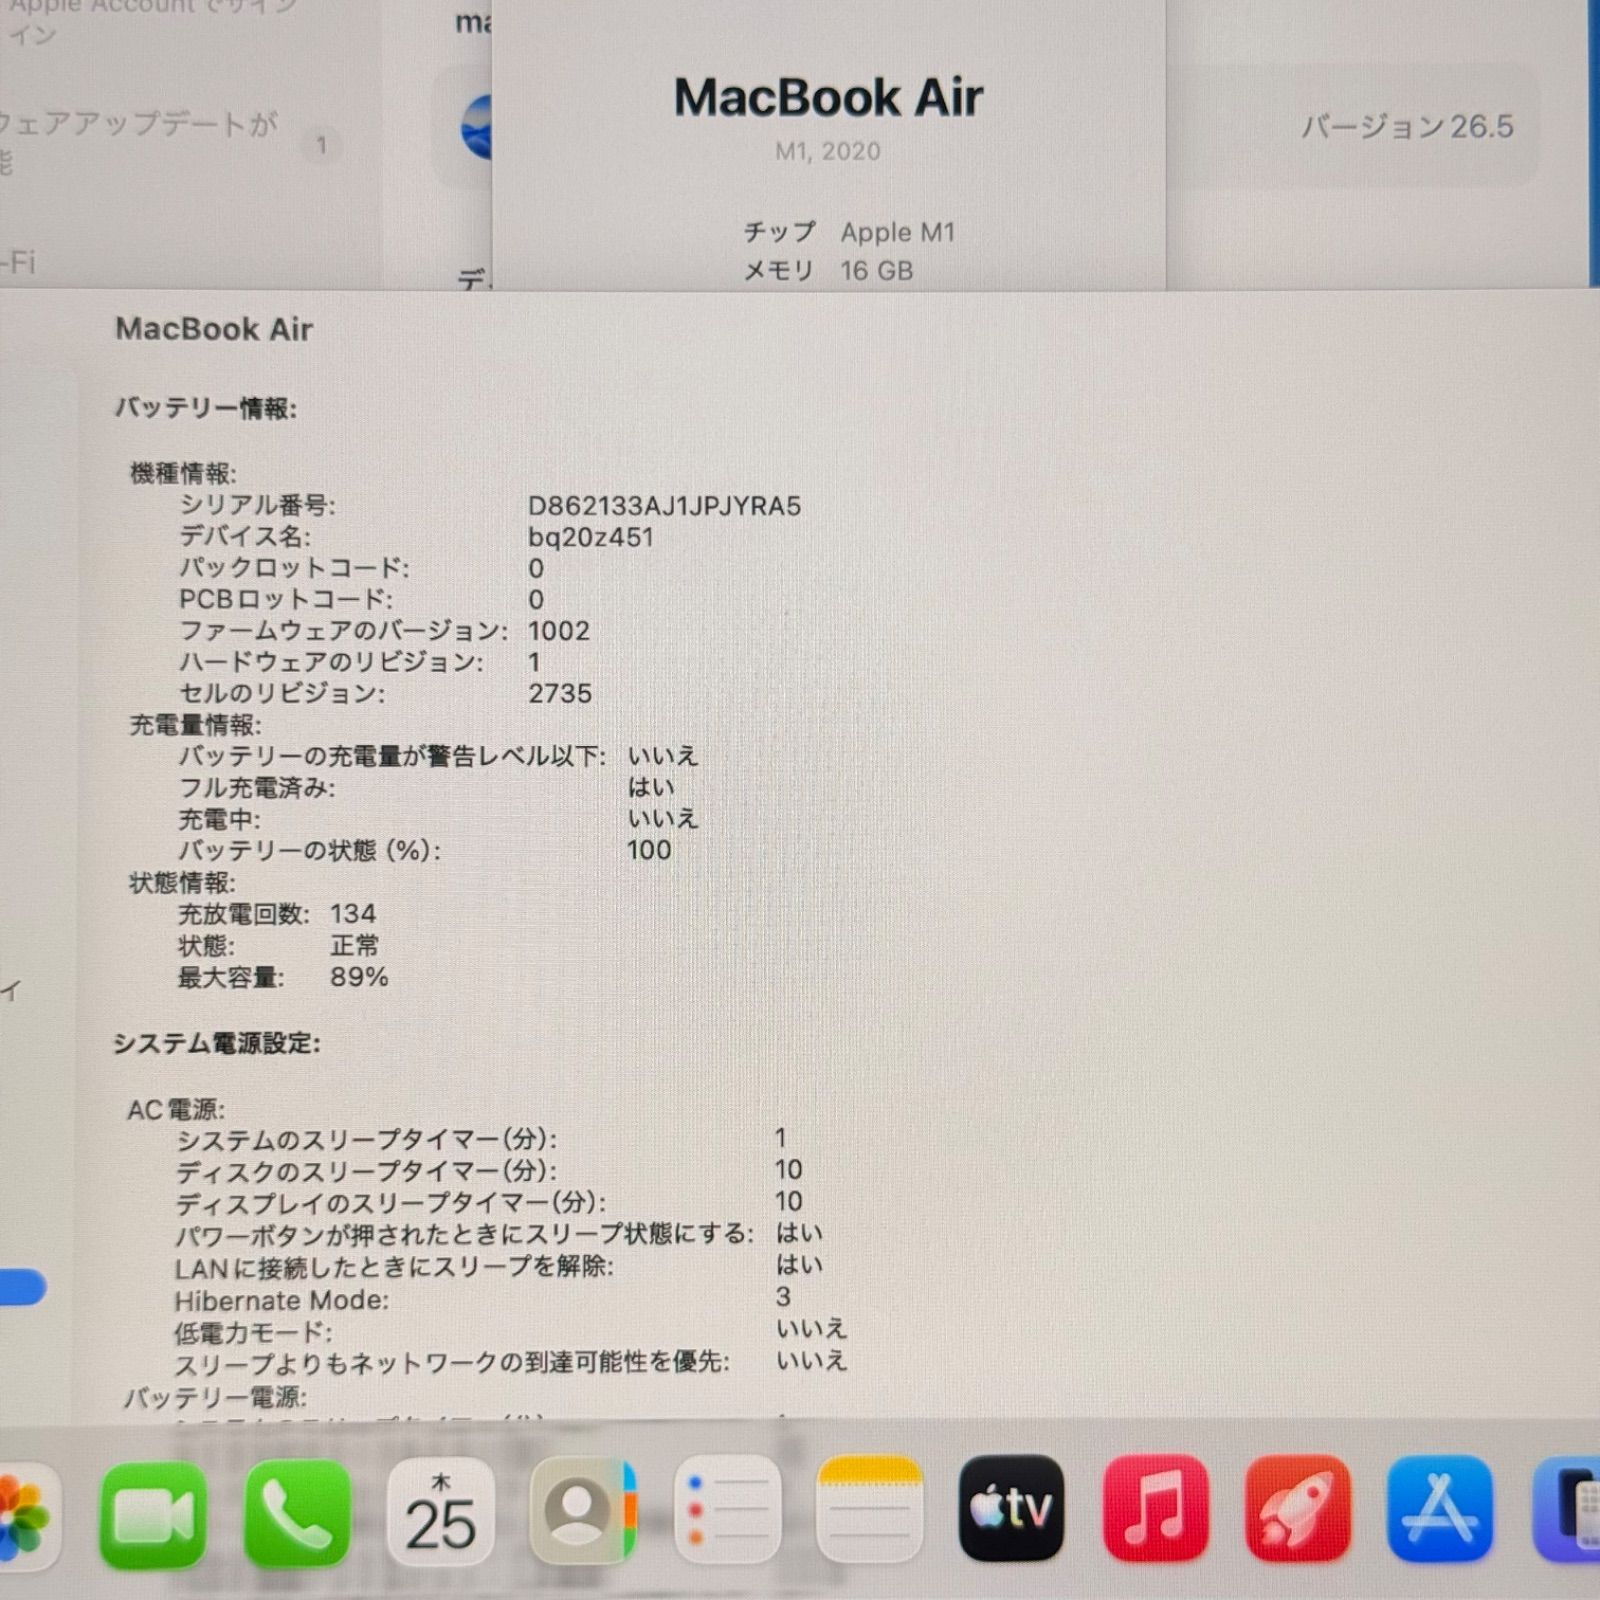Click the MacBook Air report title
This screenshot has height=1600, width=1600.
click(x=213, y=328)
